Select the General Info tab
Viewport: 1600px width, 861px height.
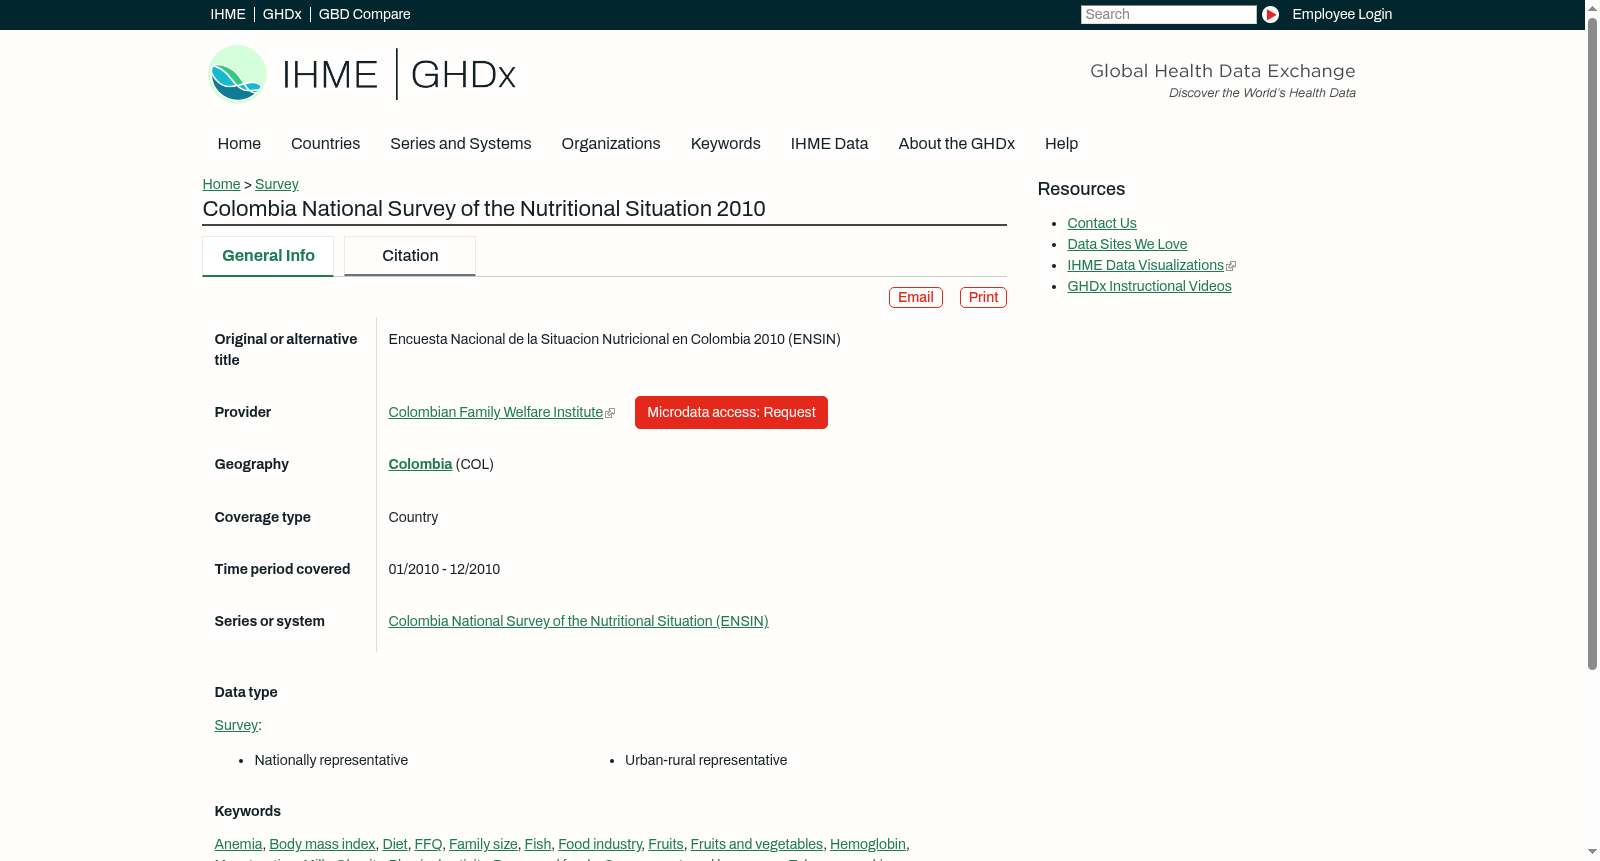point(268,256)
